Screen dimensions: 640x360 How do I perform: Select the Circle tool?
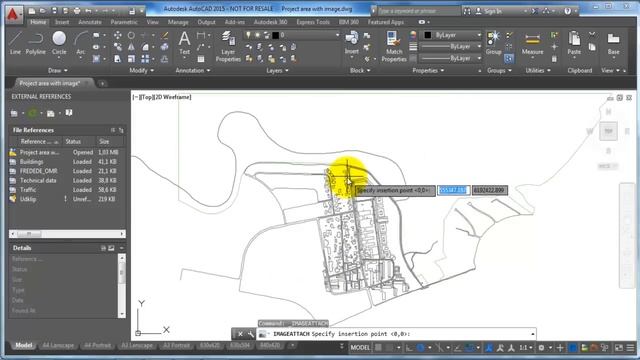pos(59,43)
